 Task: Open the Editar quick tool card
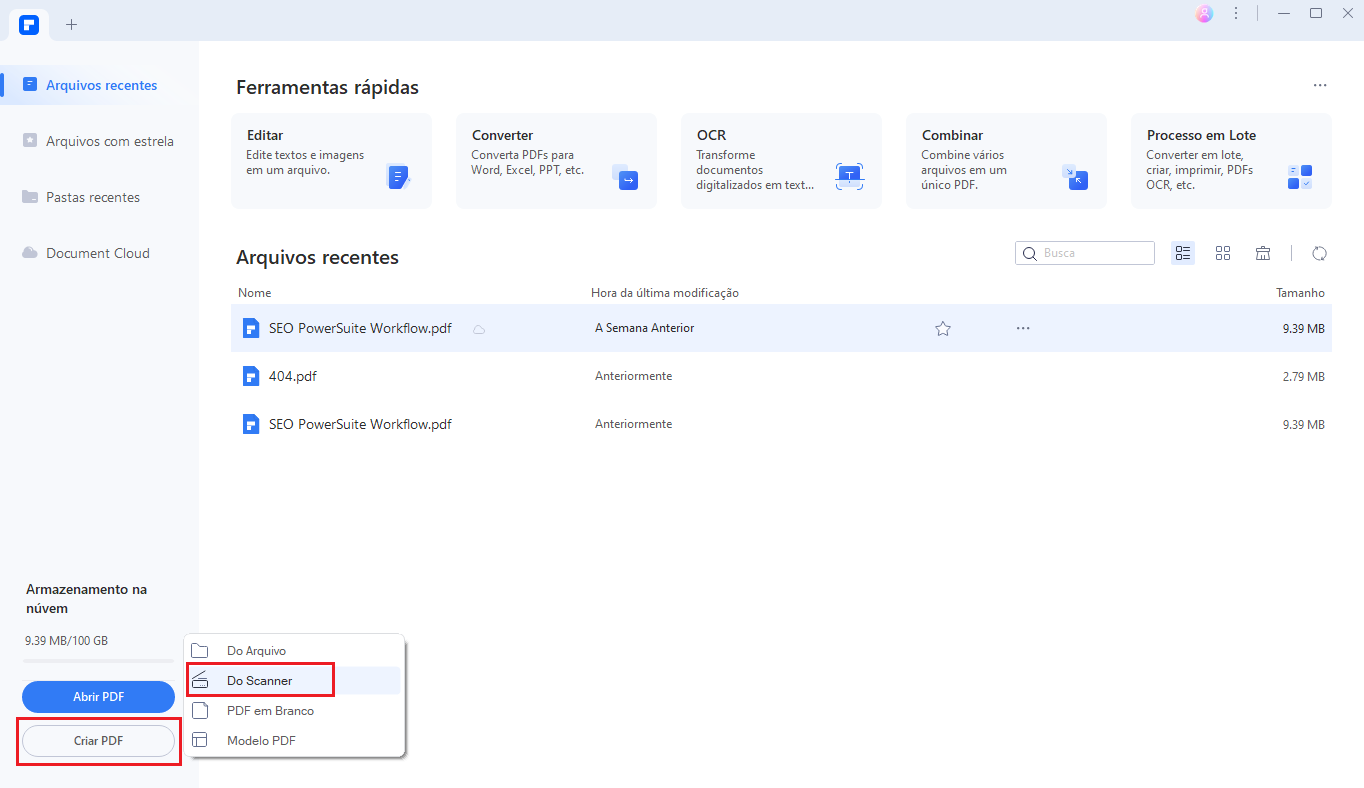[331, 161]
